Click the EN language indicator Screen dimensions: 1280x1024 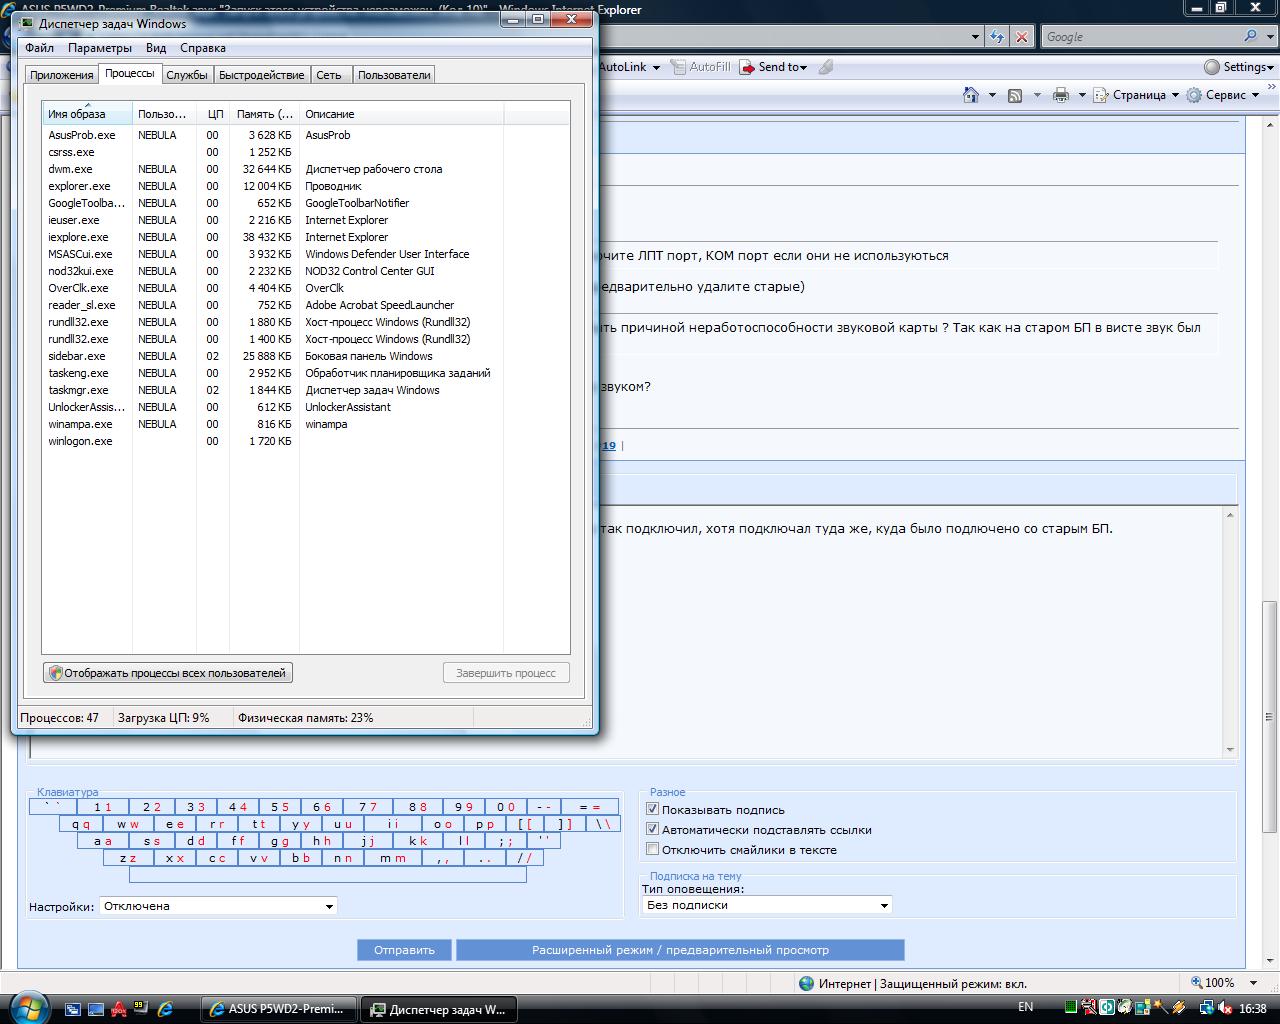(x=1025, y=1007)
